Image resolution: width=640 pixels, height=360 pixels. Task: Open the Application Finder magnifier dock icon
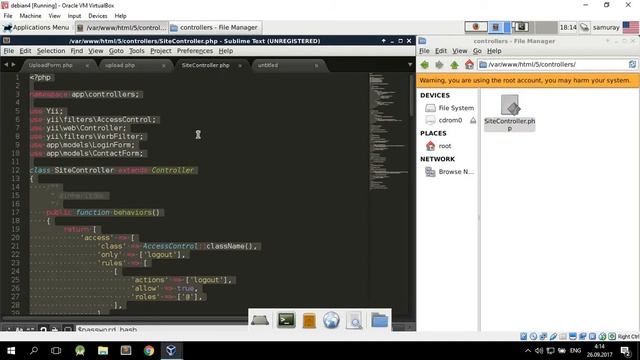pyautogui.click(x=354, y=321)
